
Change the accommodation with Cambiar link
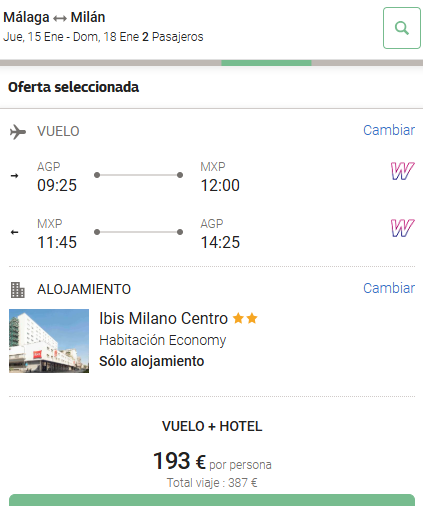389,288
